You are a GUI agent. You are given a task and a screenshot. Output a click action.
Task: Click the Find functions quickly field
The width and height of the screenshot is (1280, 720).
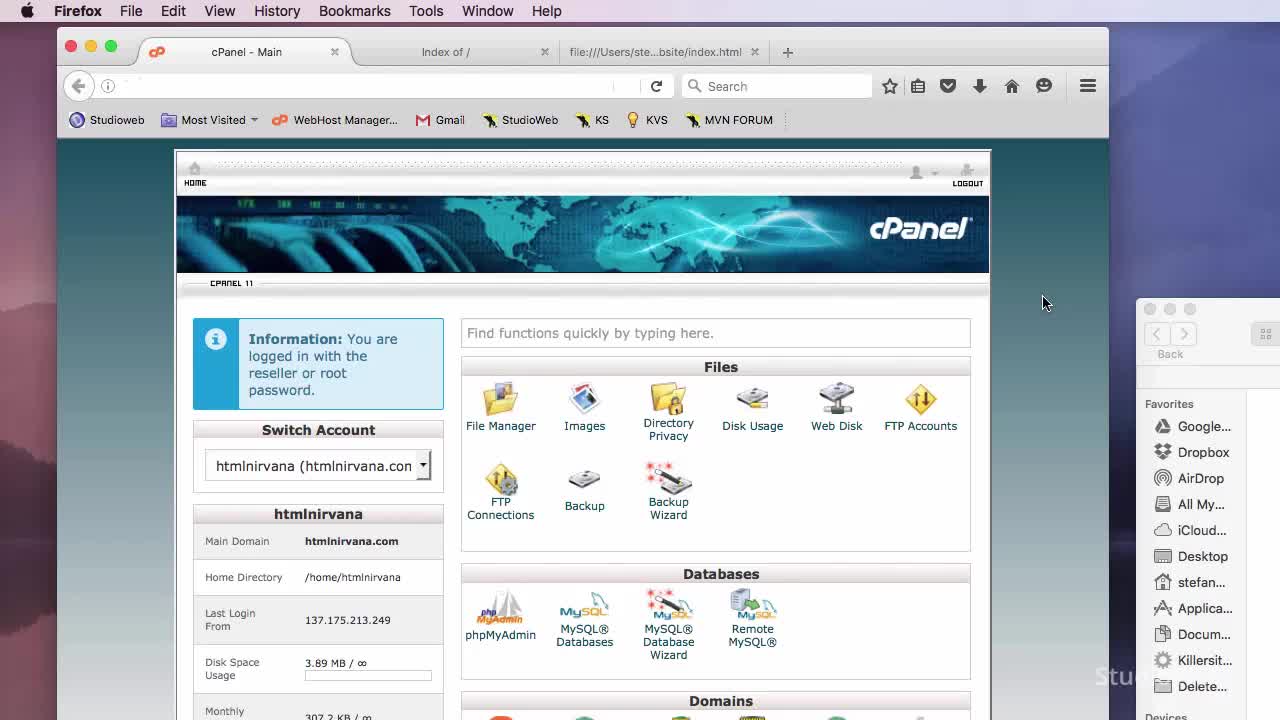[715, 333]
